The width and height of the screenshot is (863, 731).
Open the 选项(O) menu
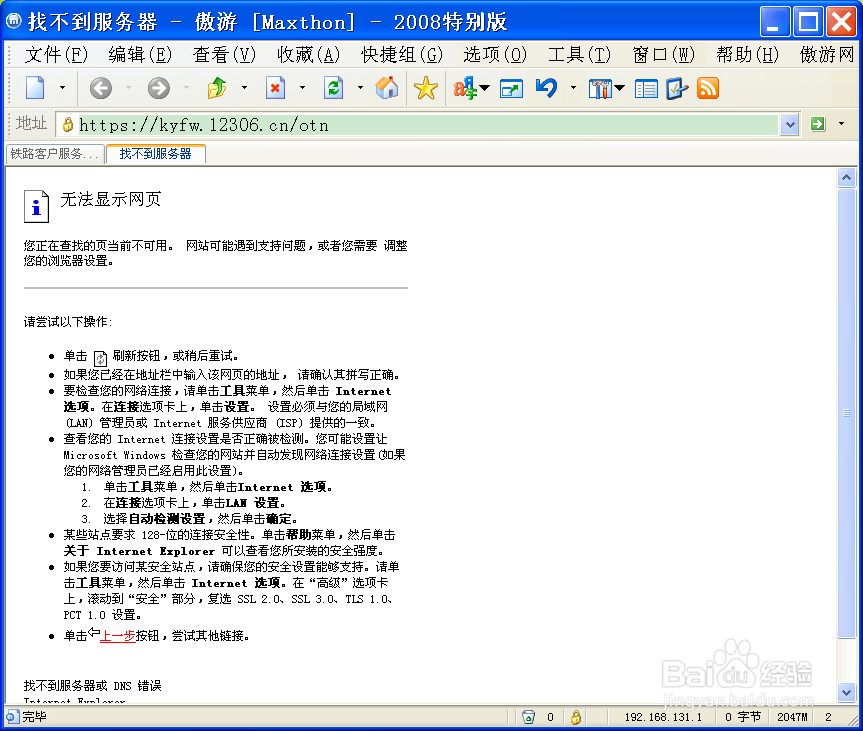point(495,54)
